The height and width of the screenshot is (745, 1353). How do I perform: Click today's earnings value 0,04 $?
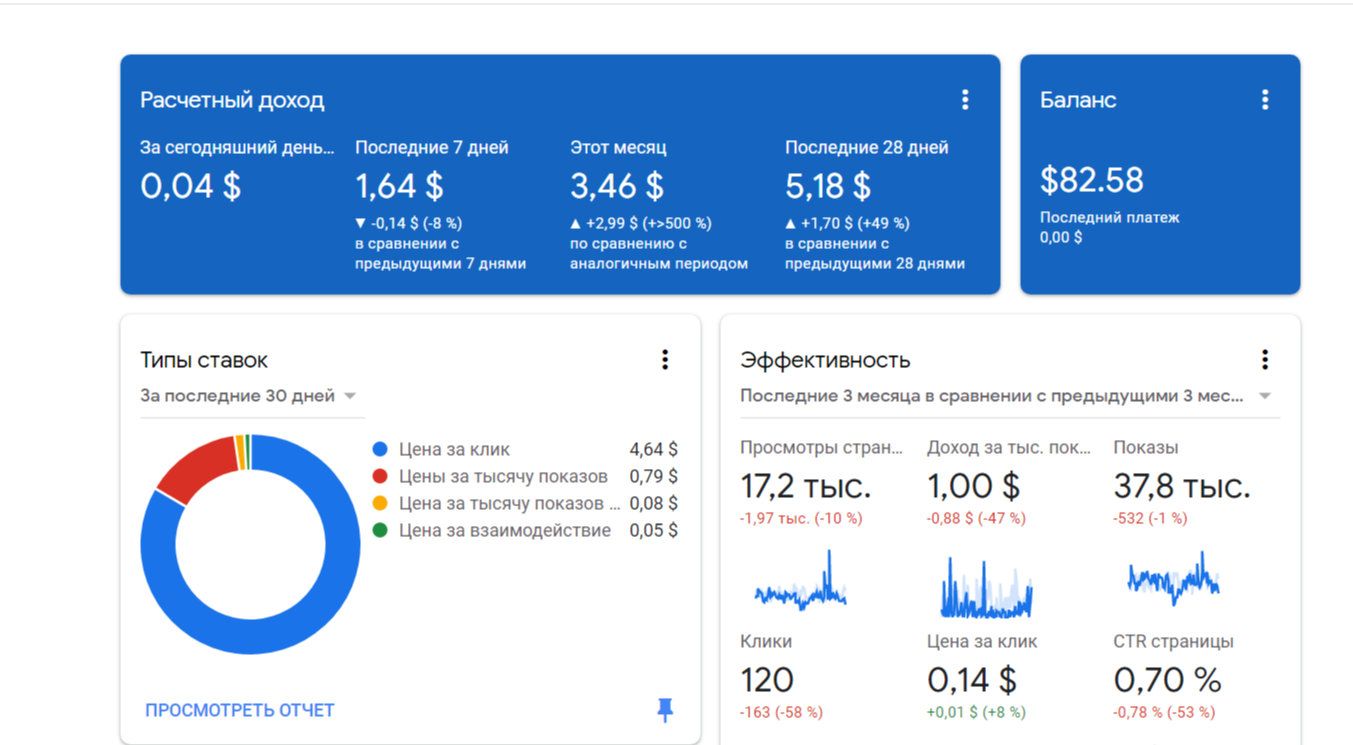[190, 186]
